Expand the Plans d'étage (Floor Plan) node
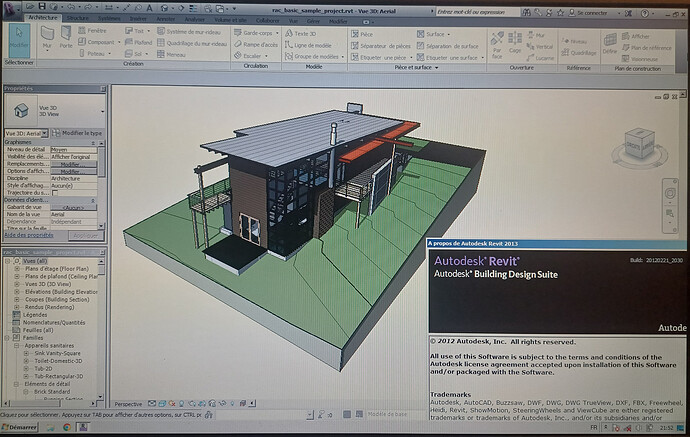690x437 pixels. 17,268
